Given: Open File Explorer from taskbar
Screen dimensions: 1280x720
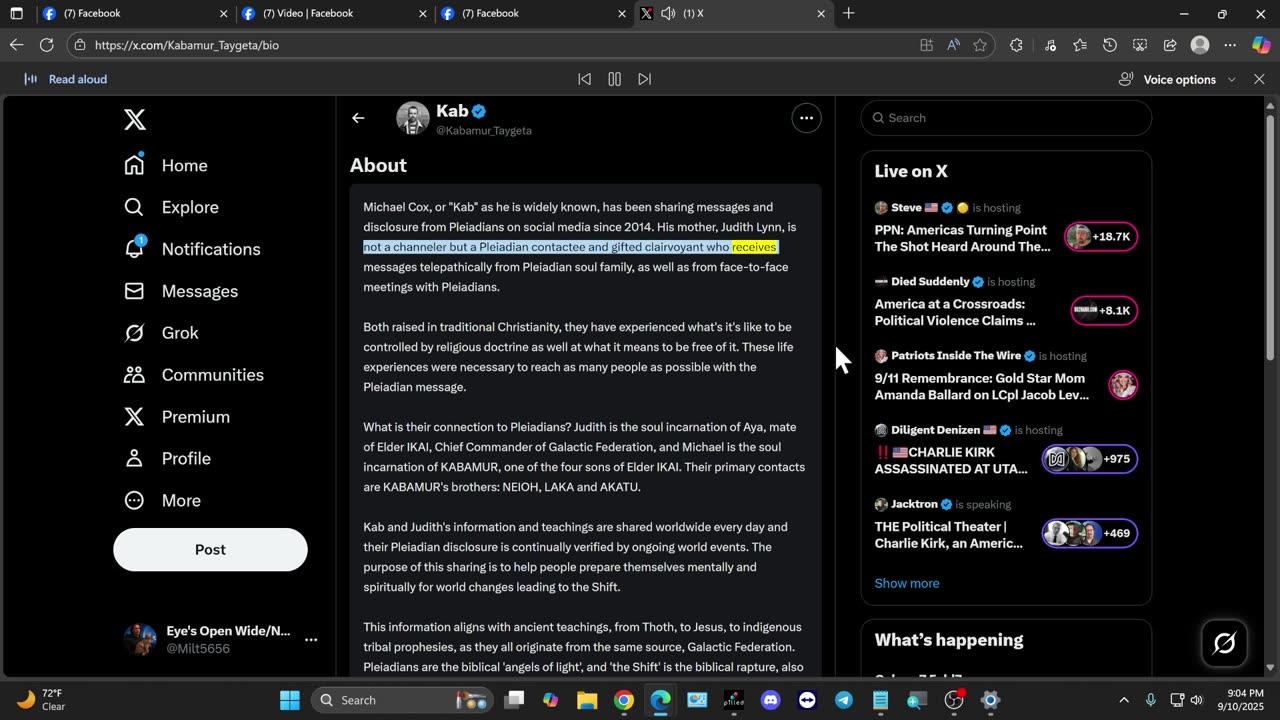Looking at the screenshot, I should (587, 700).
